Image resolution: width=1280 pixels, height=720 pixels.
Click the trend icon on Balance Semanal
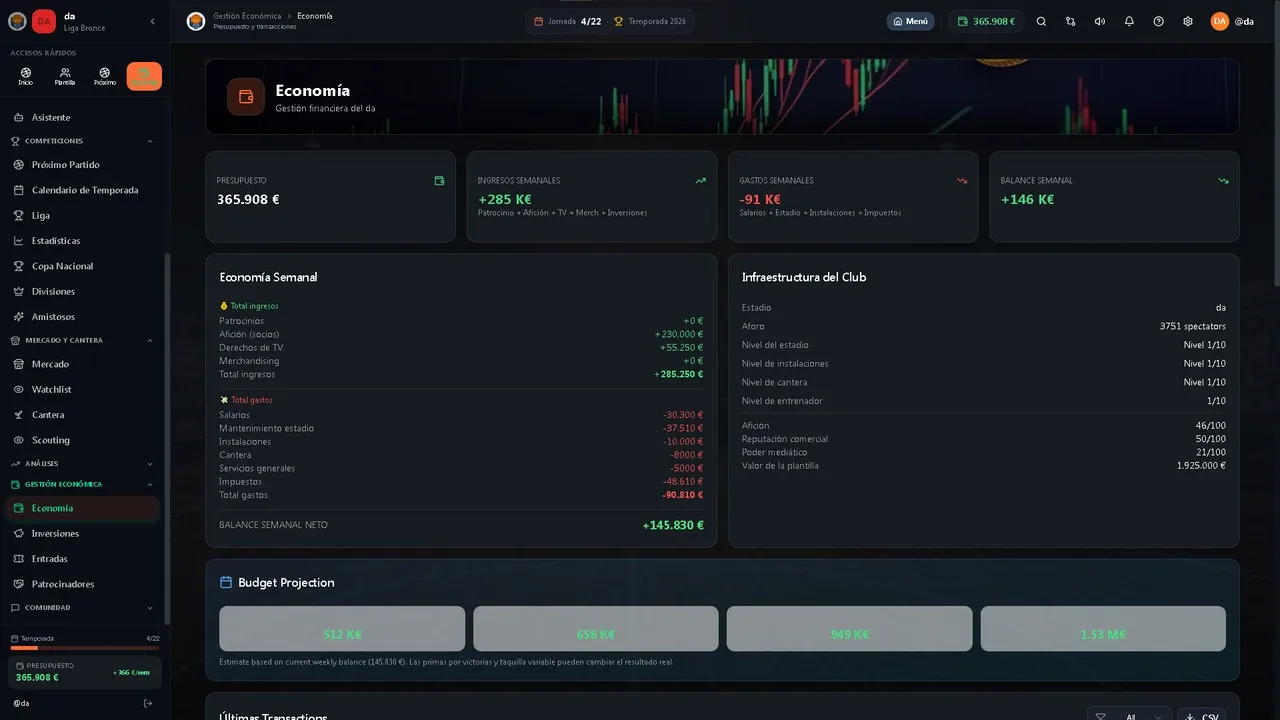tap(1223, 181)
